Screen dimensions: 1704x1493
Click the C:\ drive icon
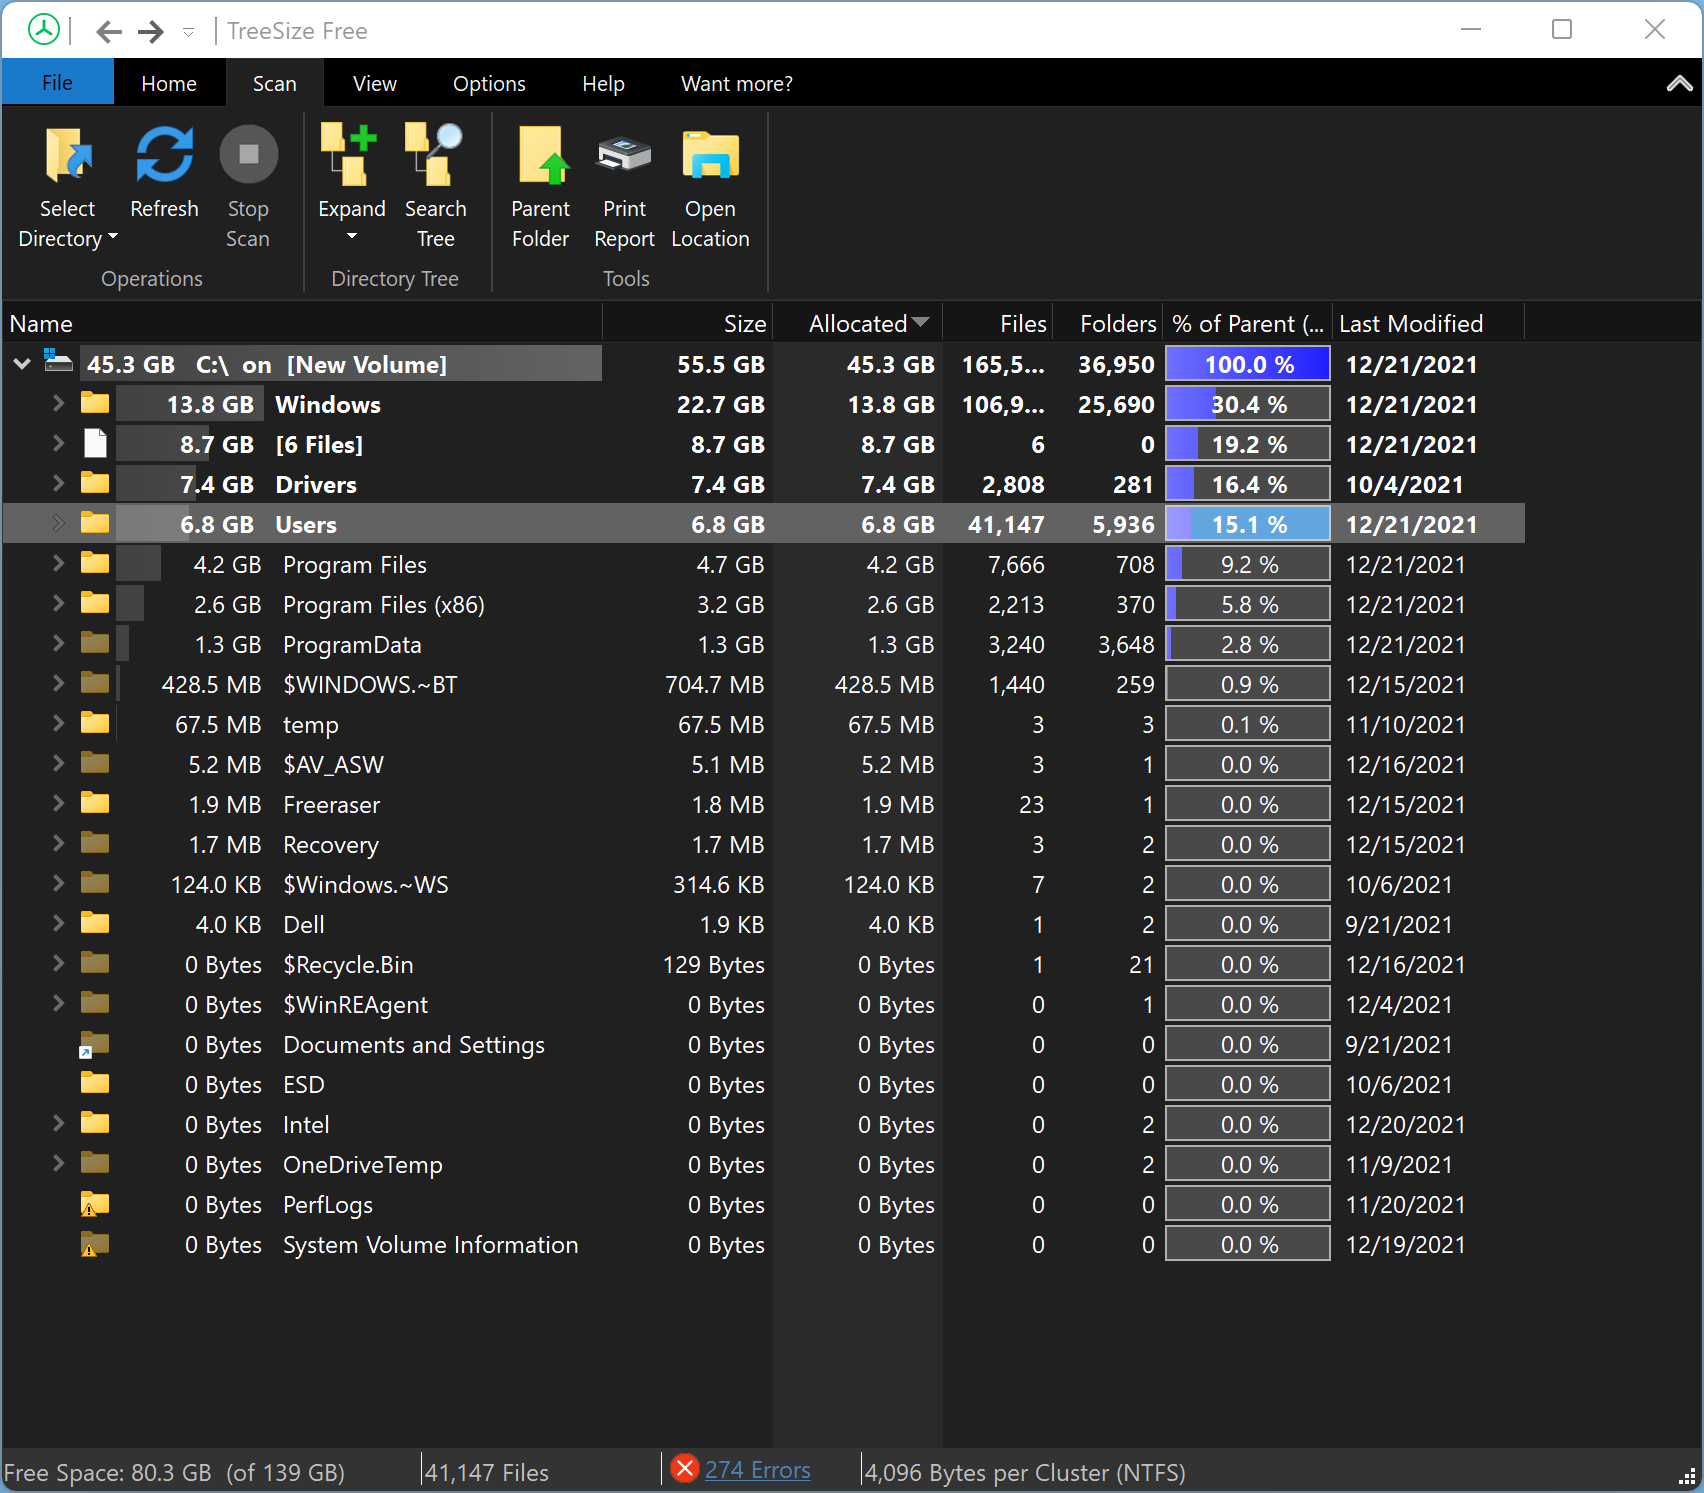pos(58,362)
